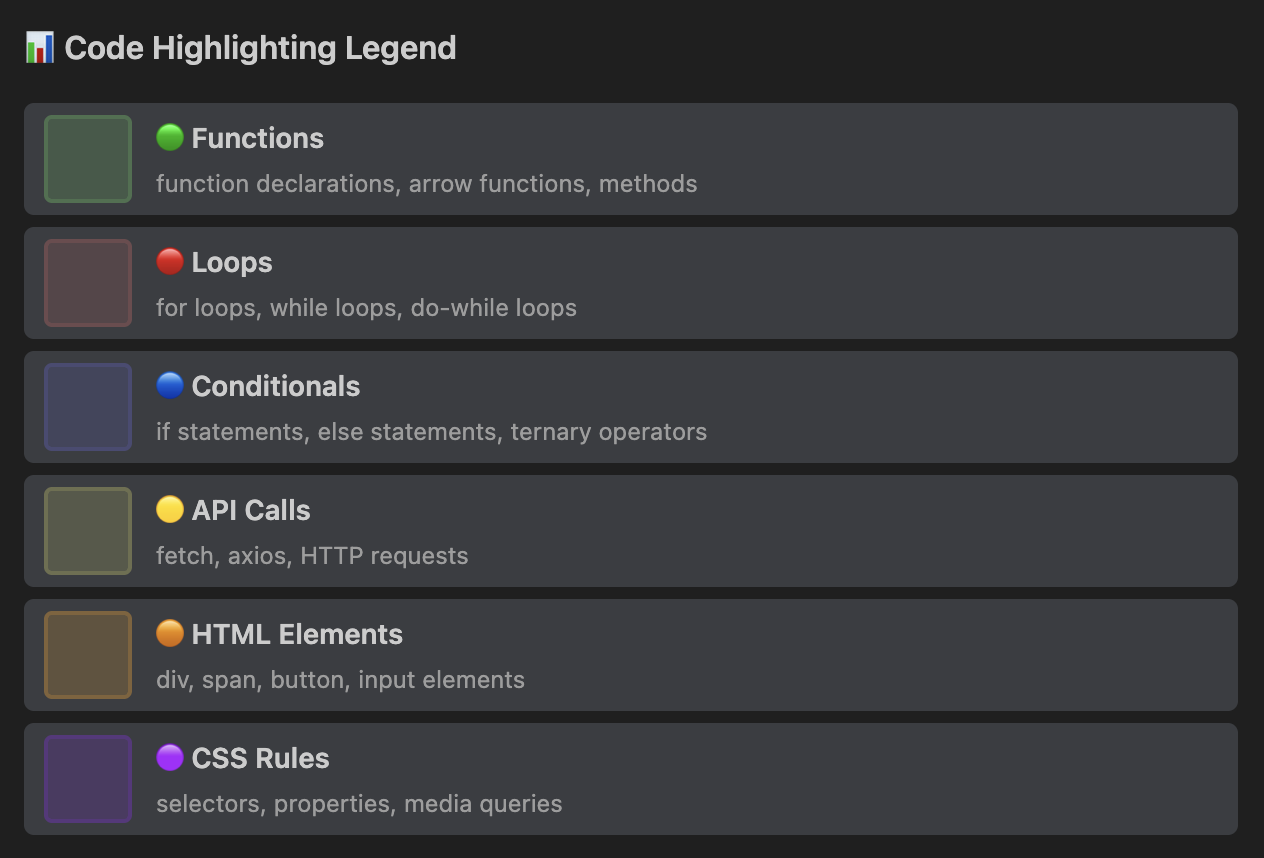Image resolution: width=1264 pixels, height=858 pixels.
Task: Select the HTML Elements legend row
Action: tap(630, 655)
